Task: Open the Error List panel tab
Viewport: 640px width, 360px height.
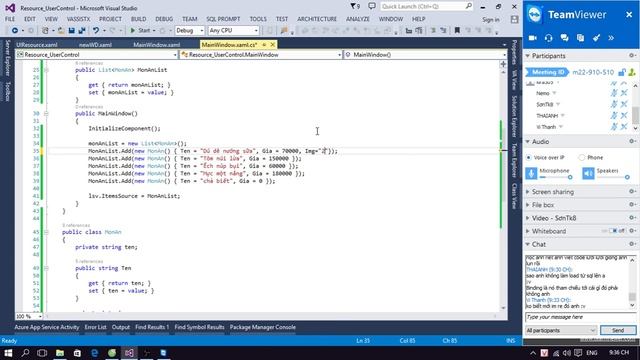Action: point(96,327)
